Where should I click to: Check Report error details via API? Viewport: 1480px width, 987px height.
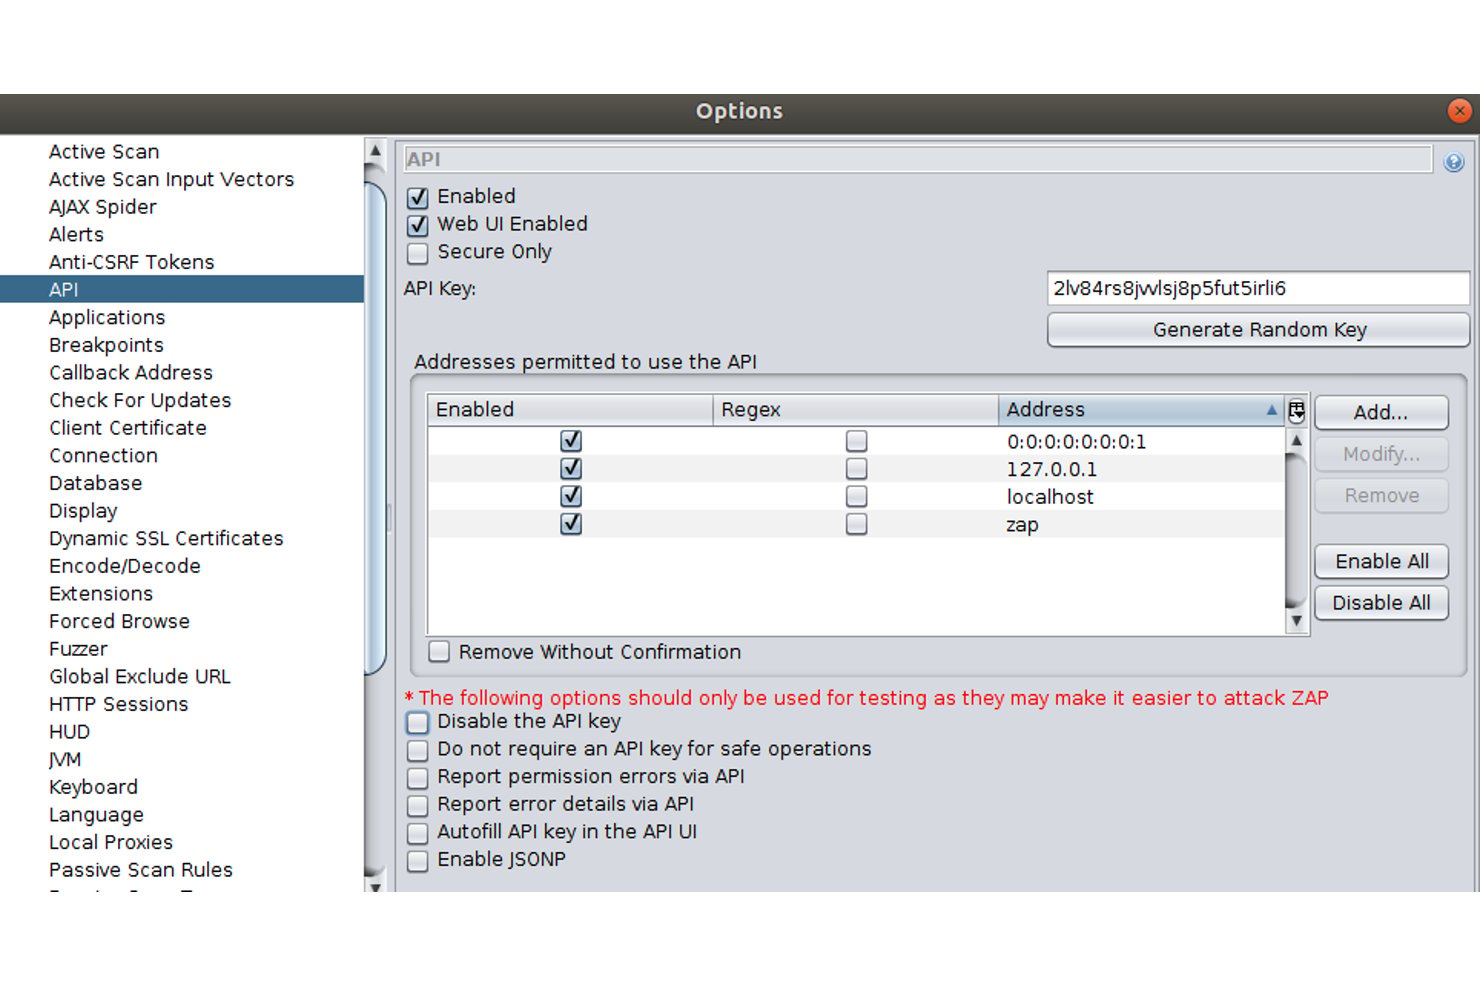[418, 805]
